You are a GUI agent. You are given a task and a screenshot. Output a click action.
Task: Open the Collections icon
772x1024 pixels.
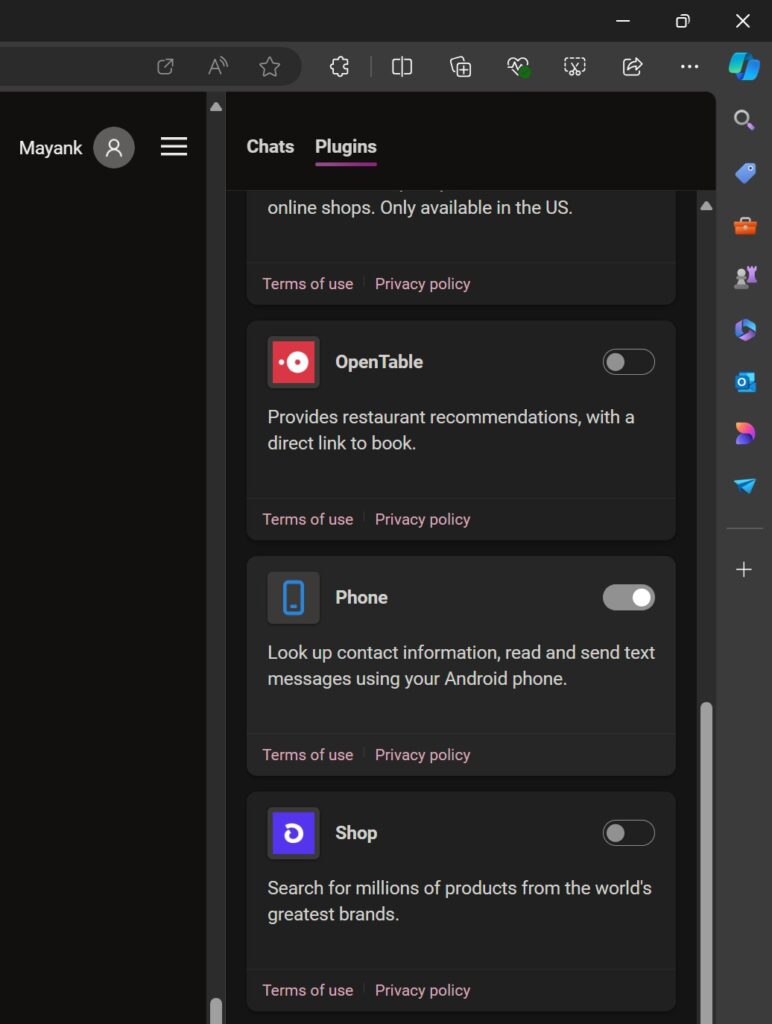(460, 66)
